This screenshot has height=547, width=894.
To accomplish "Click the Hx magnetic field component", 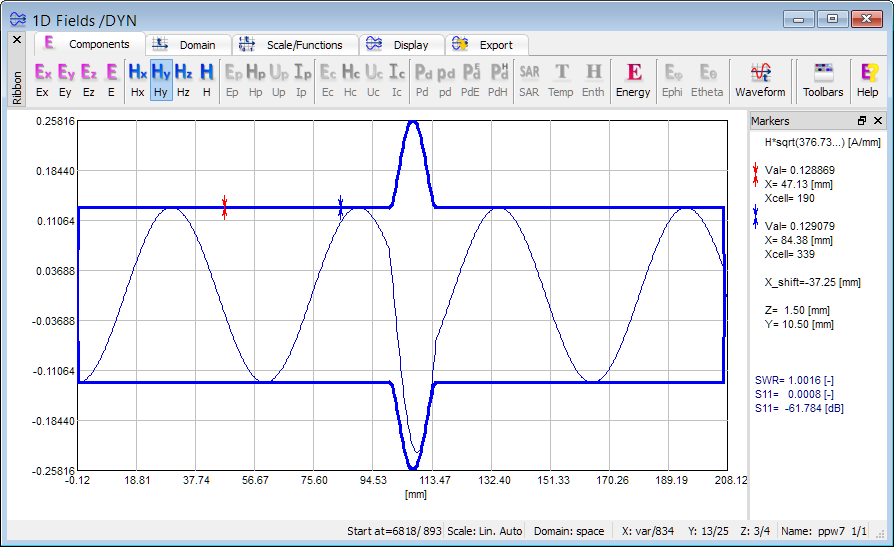I will (x=138, y=79).
